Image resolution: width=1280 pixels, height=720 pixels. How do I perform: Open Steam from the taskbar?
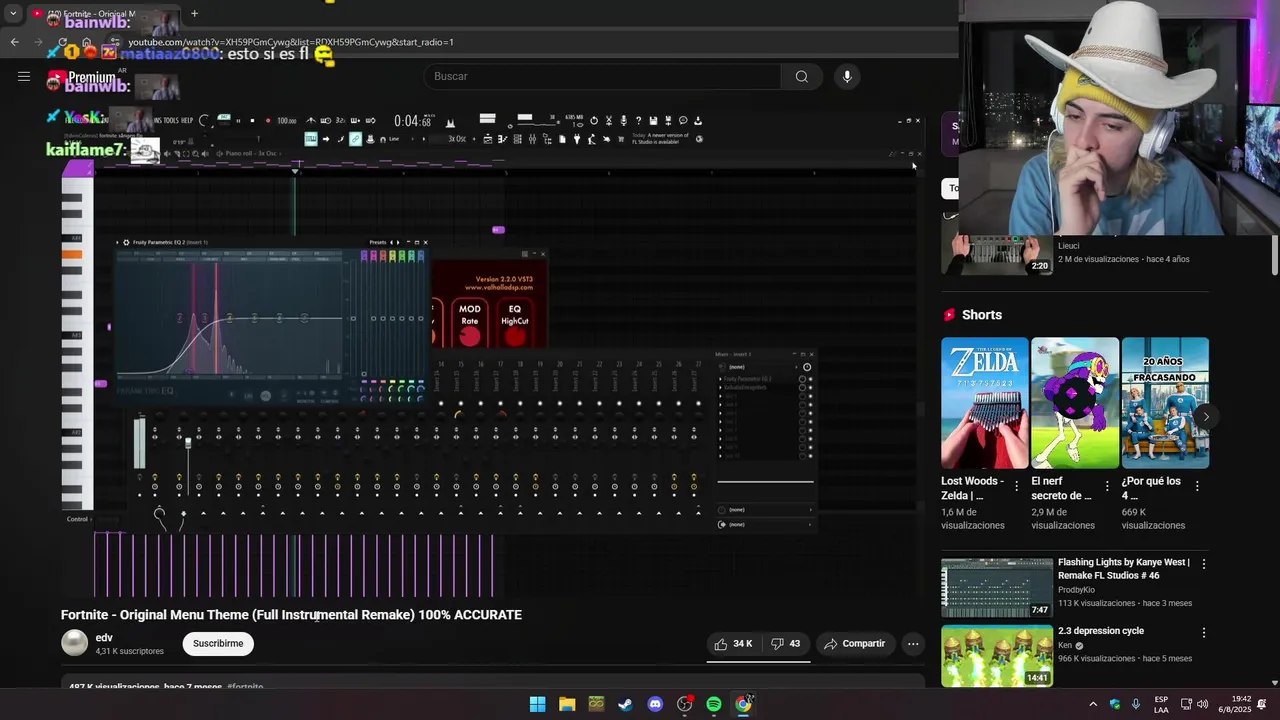coord(625,704)
